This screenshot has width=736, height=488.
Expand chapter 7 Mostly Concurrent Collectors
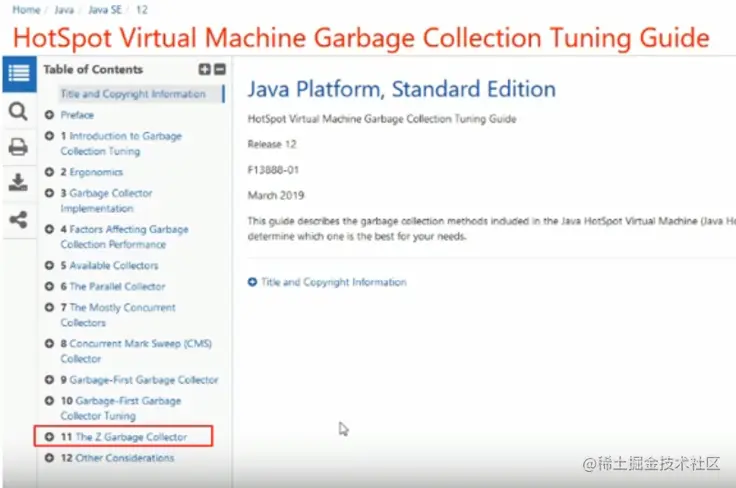tap(49, 307)
